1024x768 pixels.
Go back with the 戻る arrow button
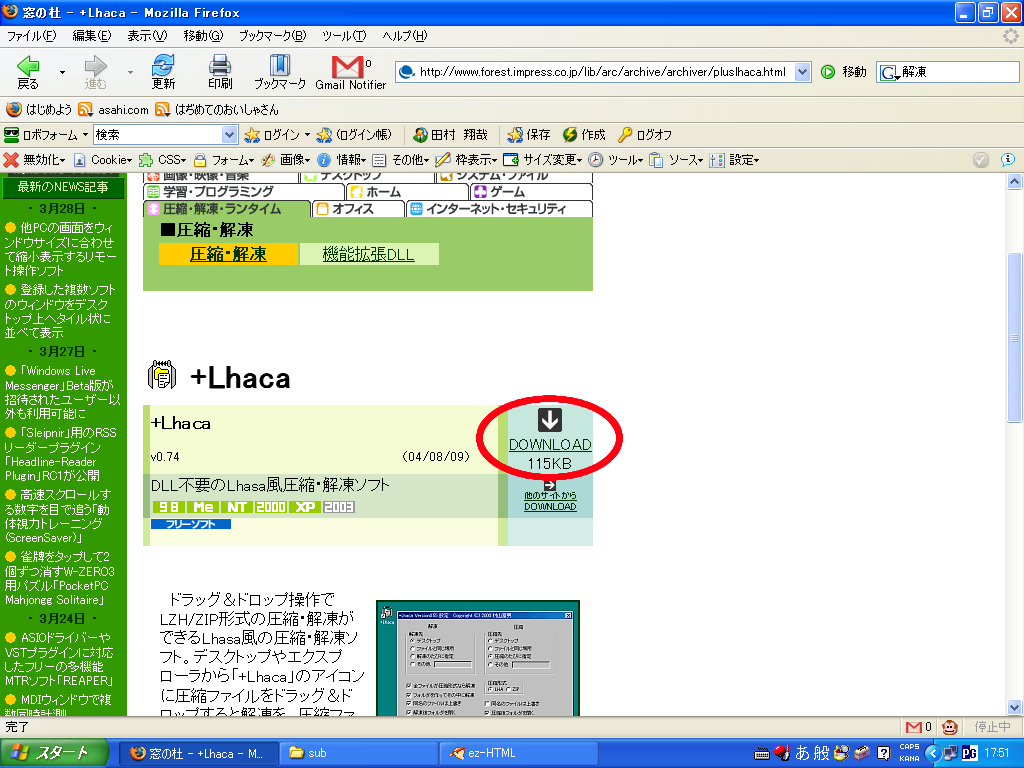(28, 72)
